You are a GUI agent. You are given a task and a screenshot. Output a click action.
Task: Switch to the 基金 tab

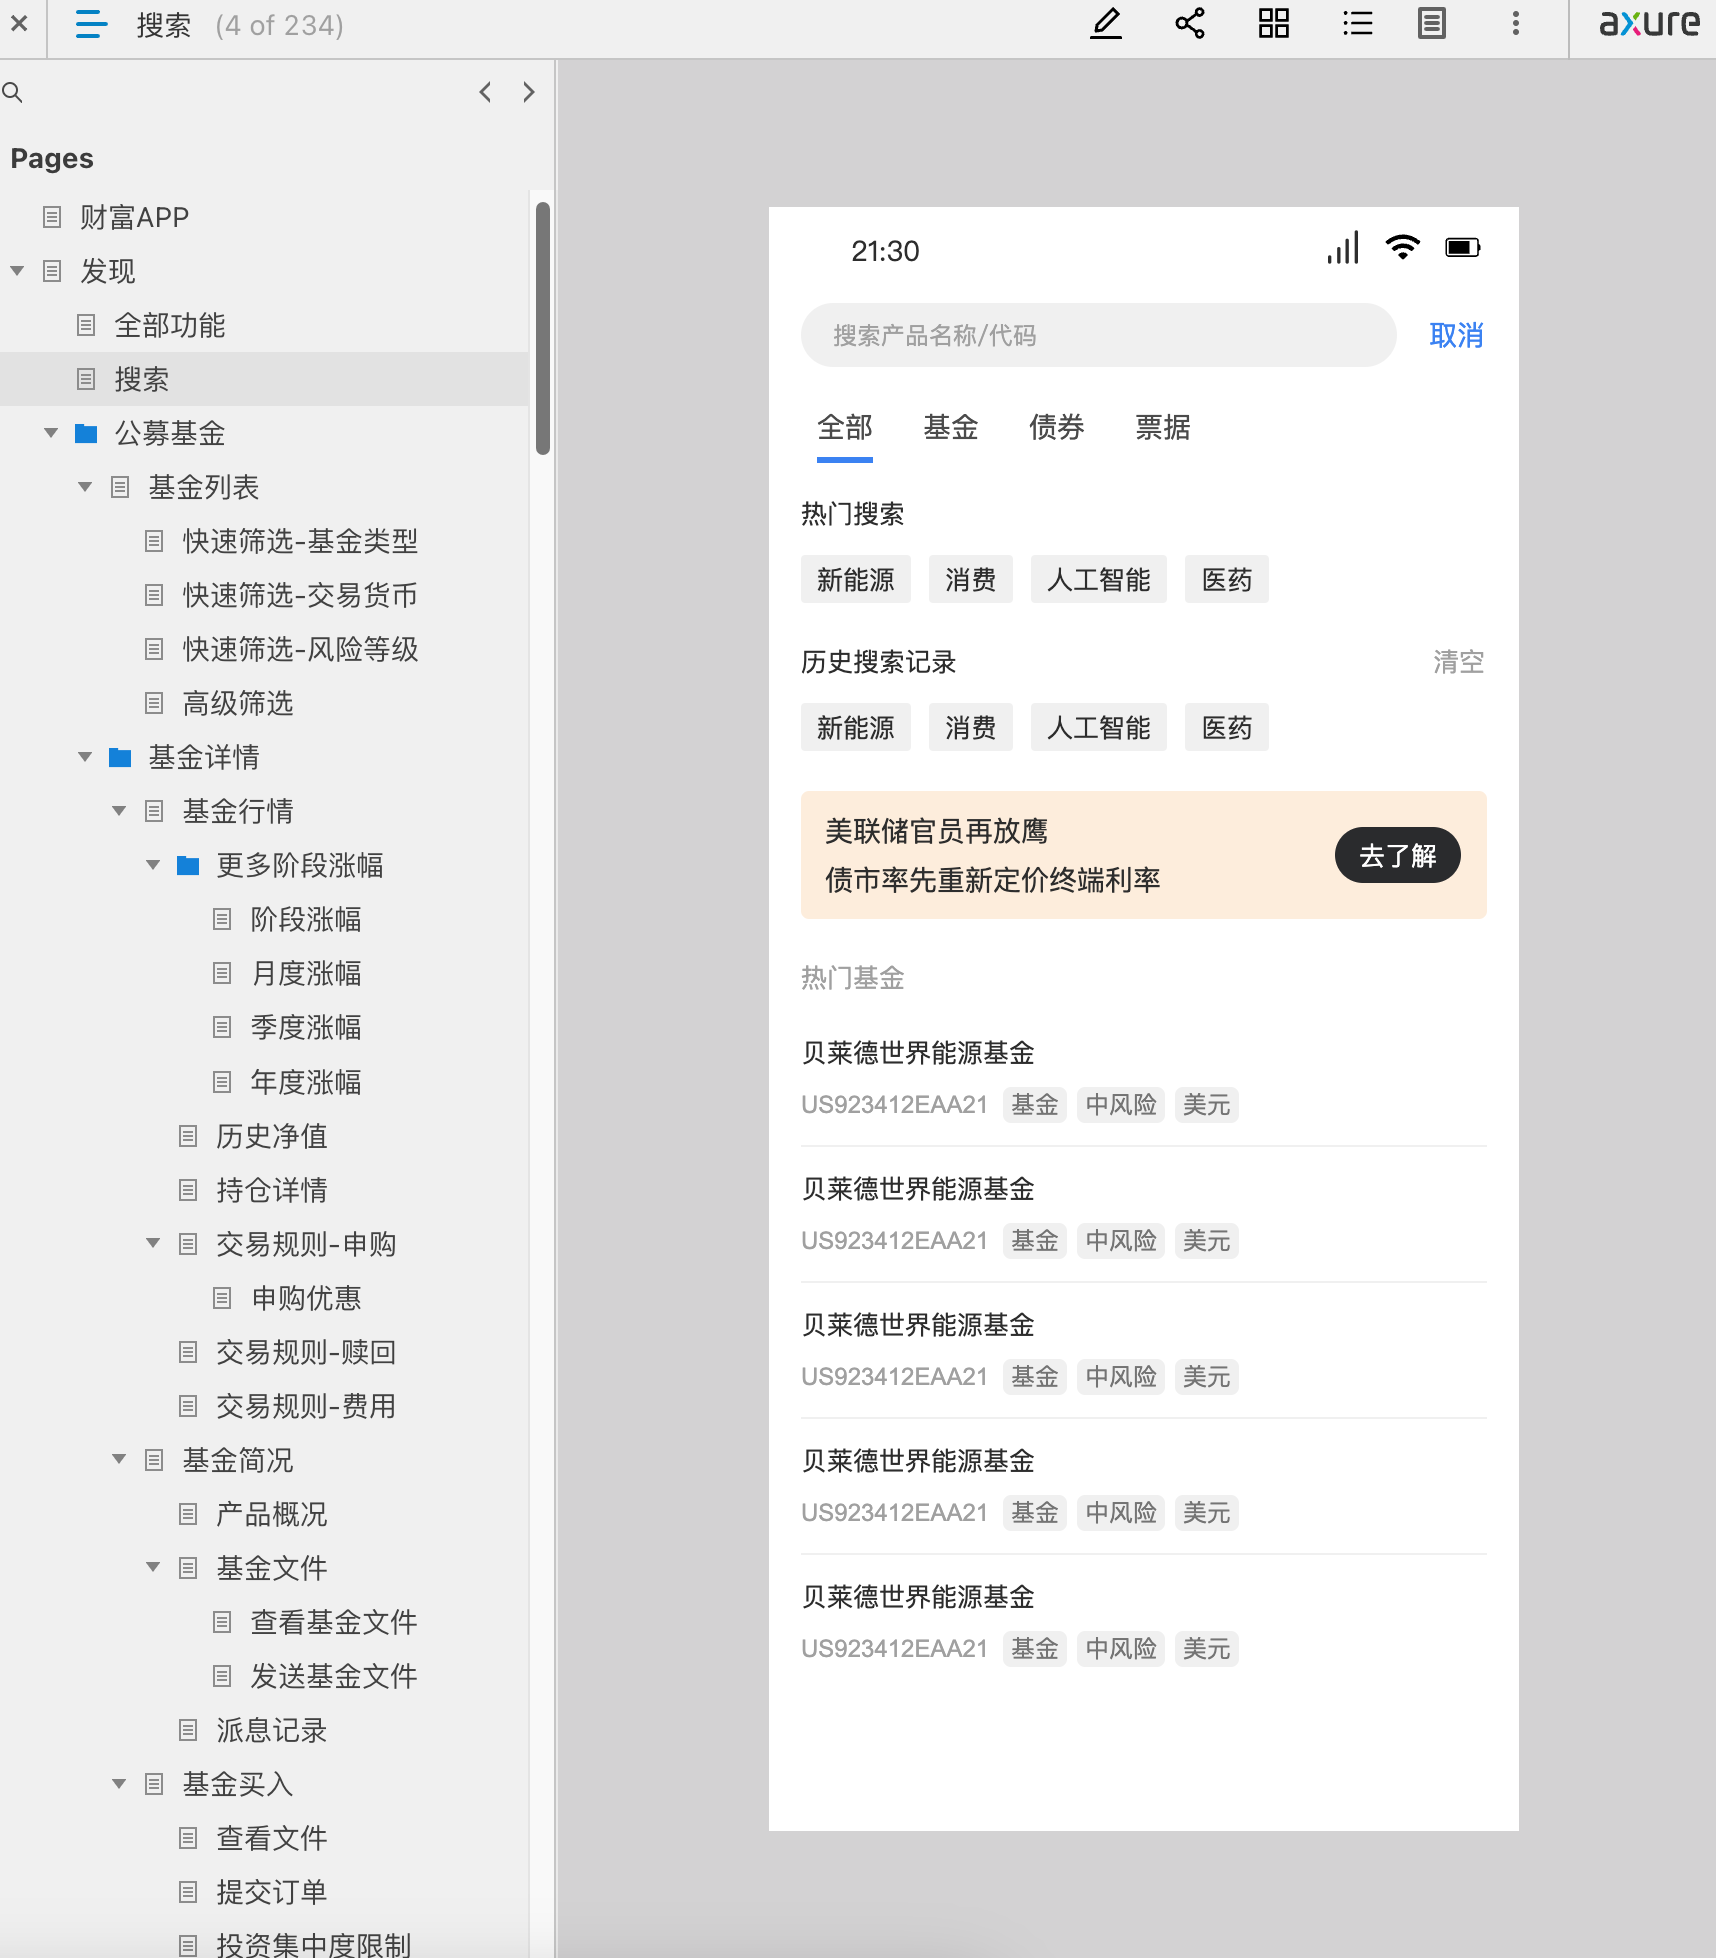pyautogui.click(x=951, y=428)
